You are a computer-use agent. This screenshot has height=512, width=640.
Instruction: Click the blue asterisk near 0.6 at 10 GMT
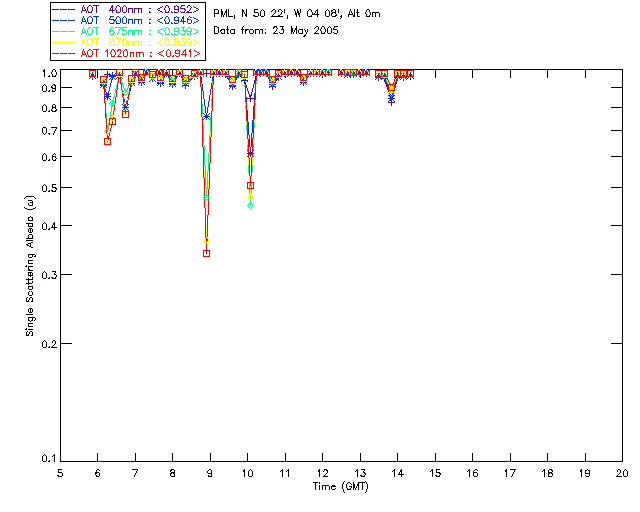pyautogui.click(x=251, y=154)
